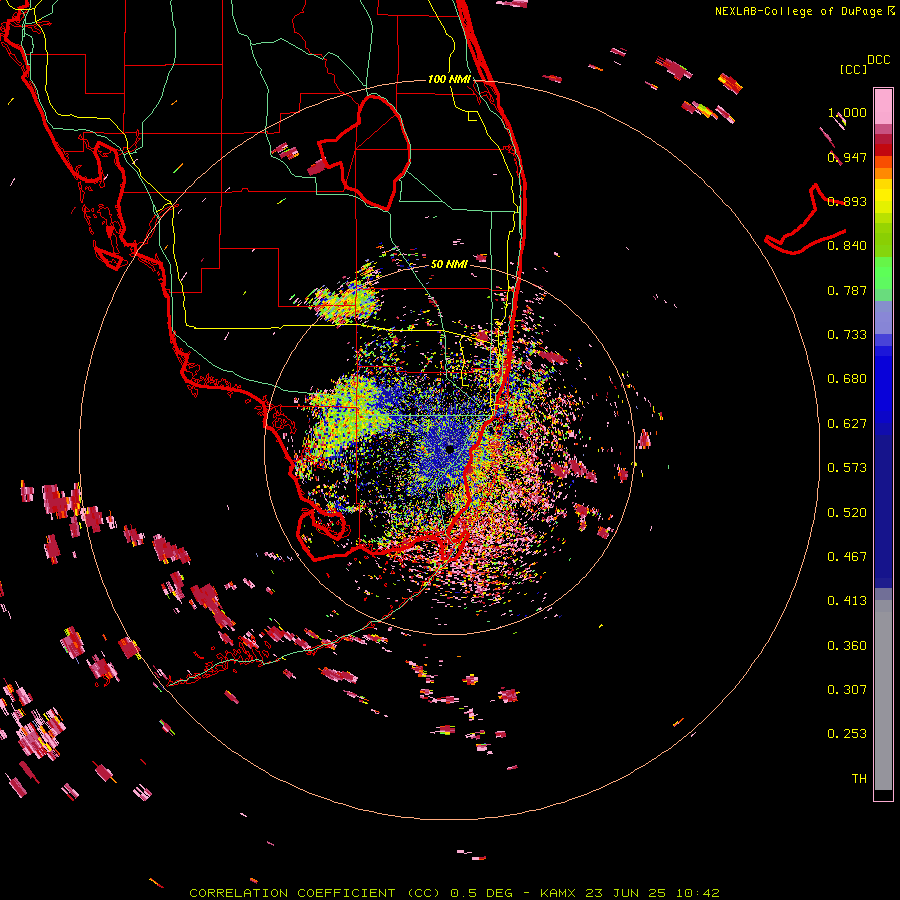The width and height of the screenshot is (900, 900).
Task: Click the 0.680 scale value
Action: point(847,378)
